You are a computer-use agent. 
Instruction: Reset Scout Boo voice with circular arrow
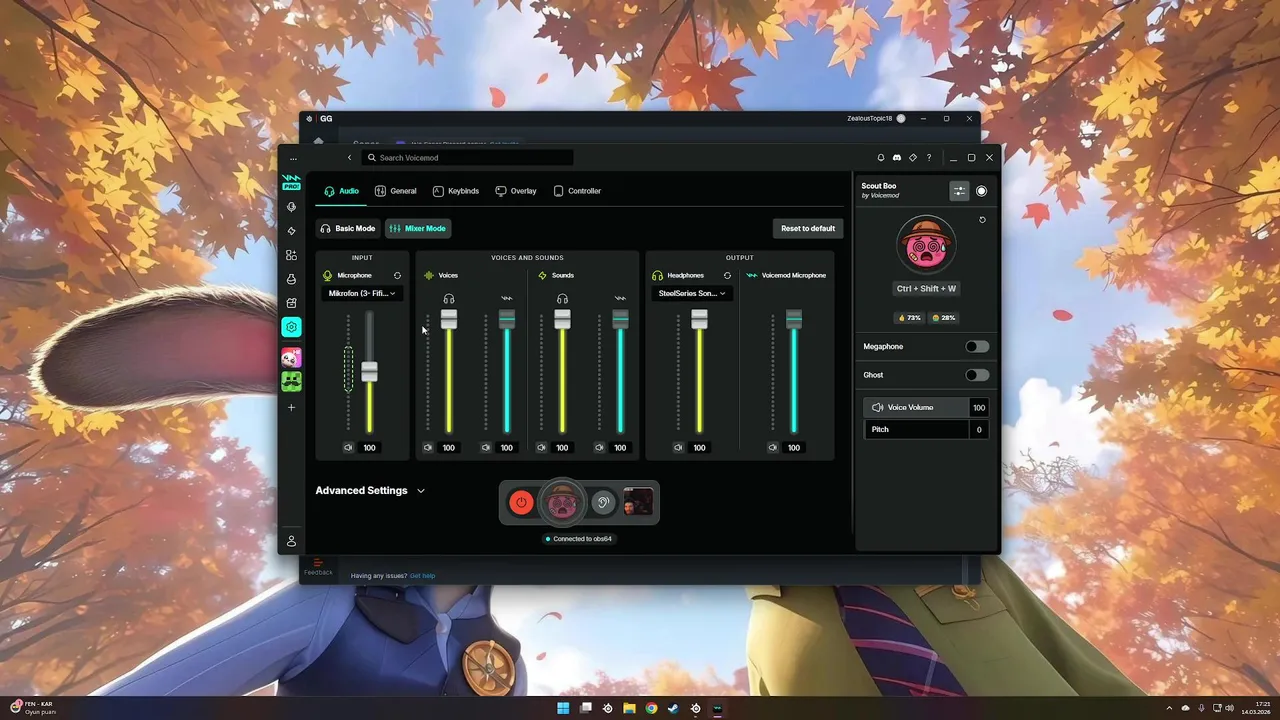(982, 220)
